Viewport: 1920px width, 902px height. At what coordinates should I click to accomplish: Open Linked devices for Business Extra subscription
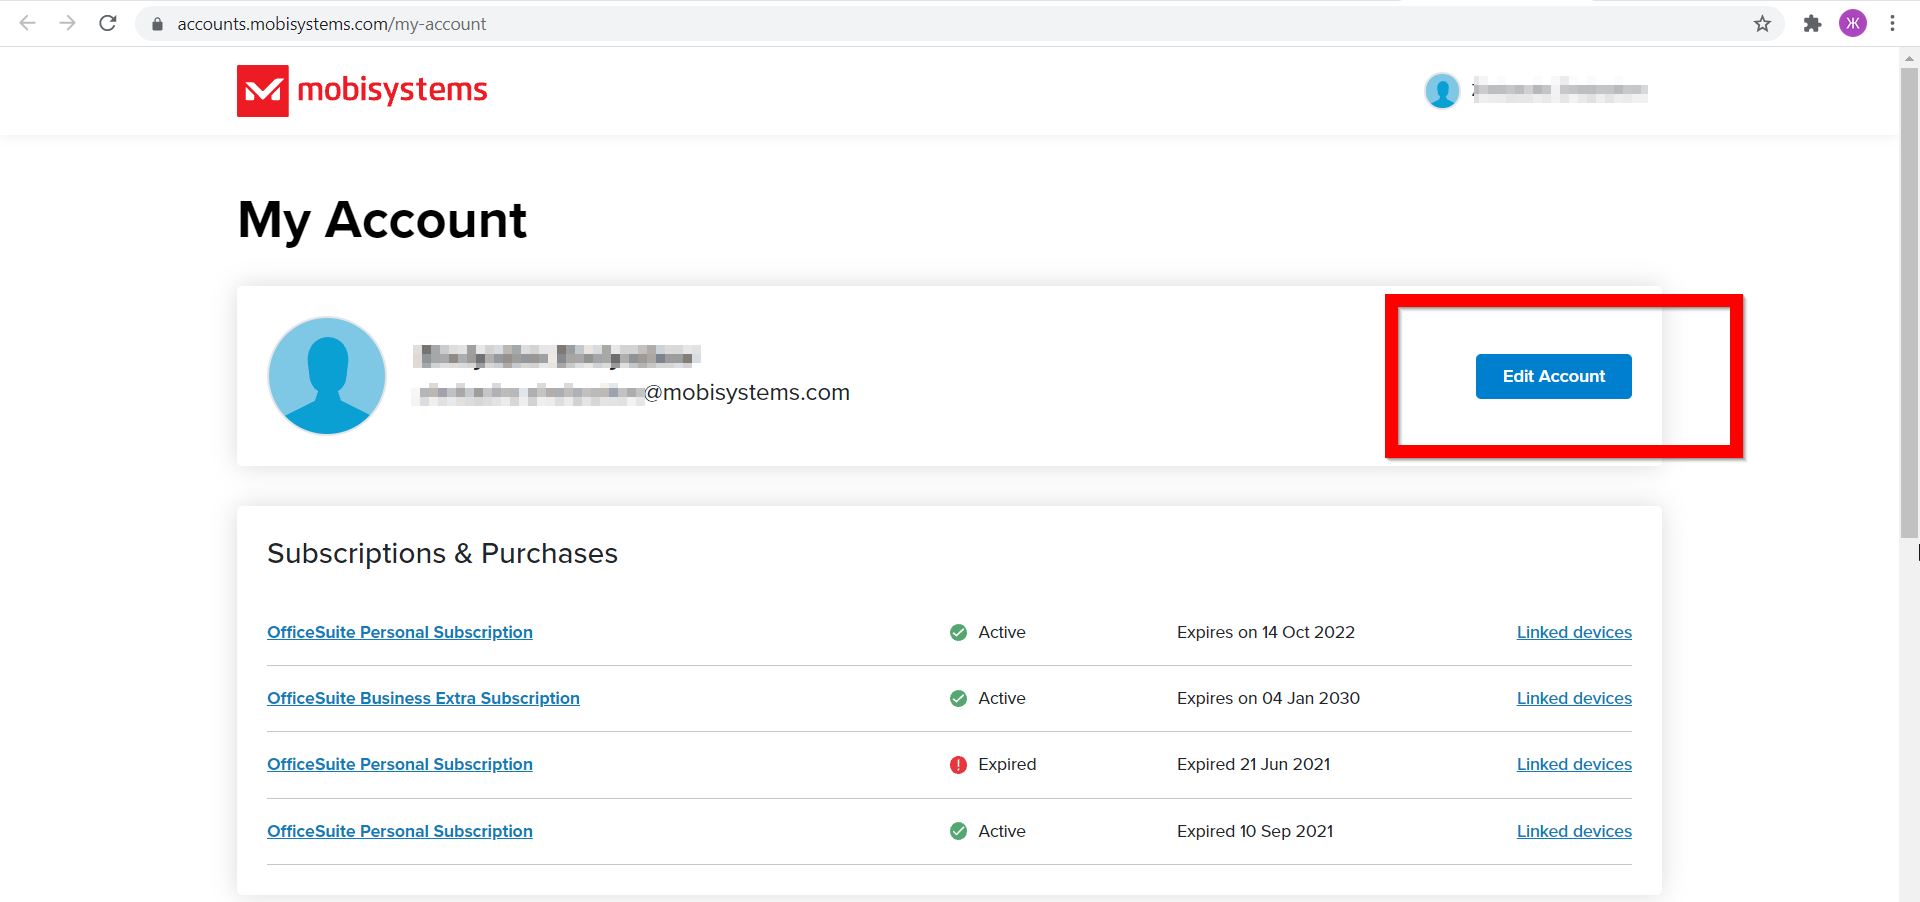pos(1574,698)
